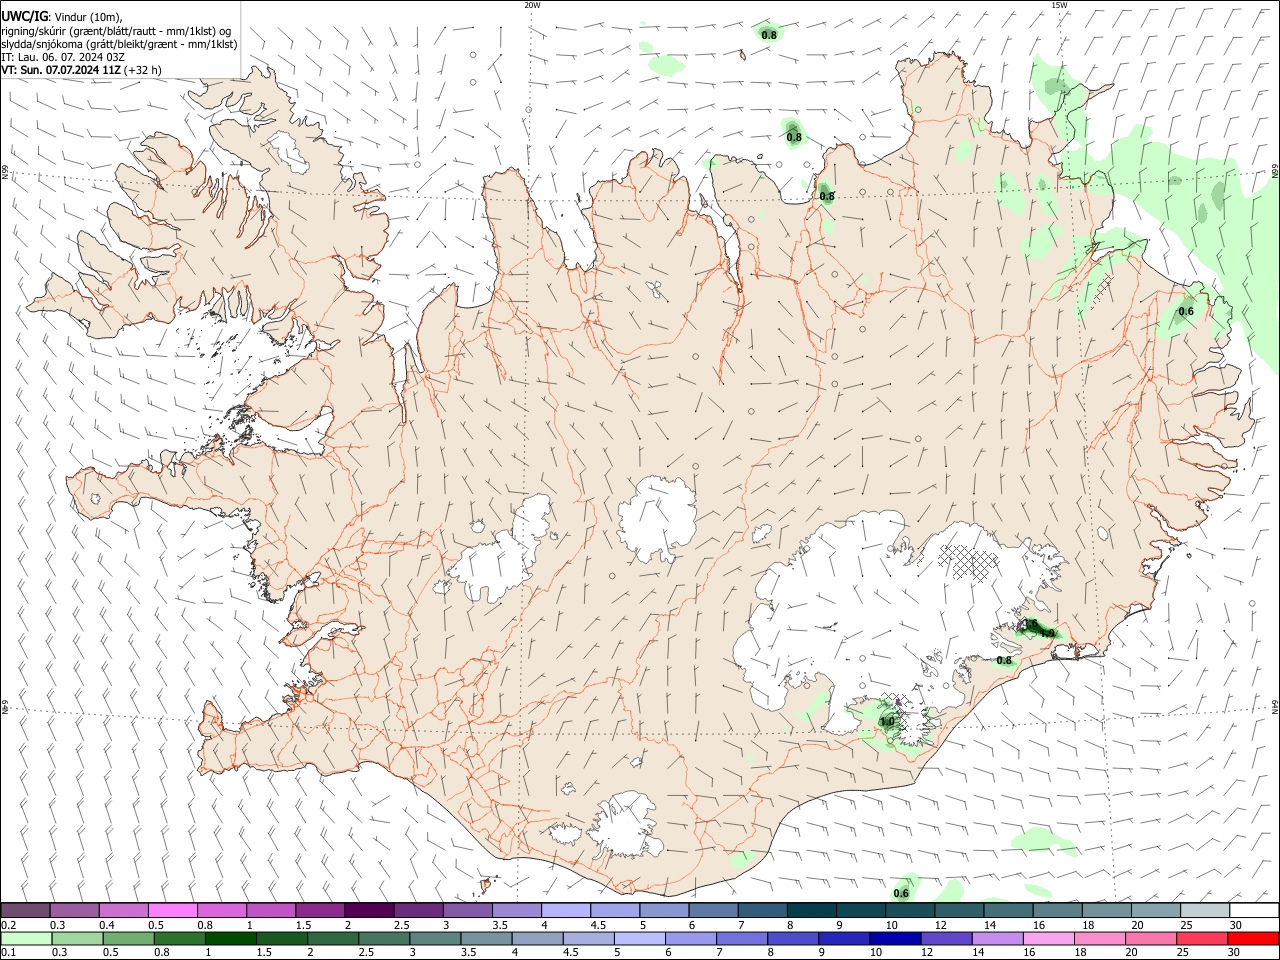Click the topmost '0.8' value at map's upper edge
Image resolution: width=1280 pixels, height=960 pixels.
769,35
